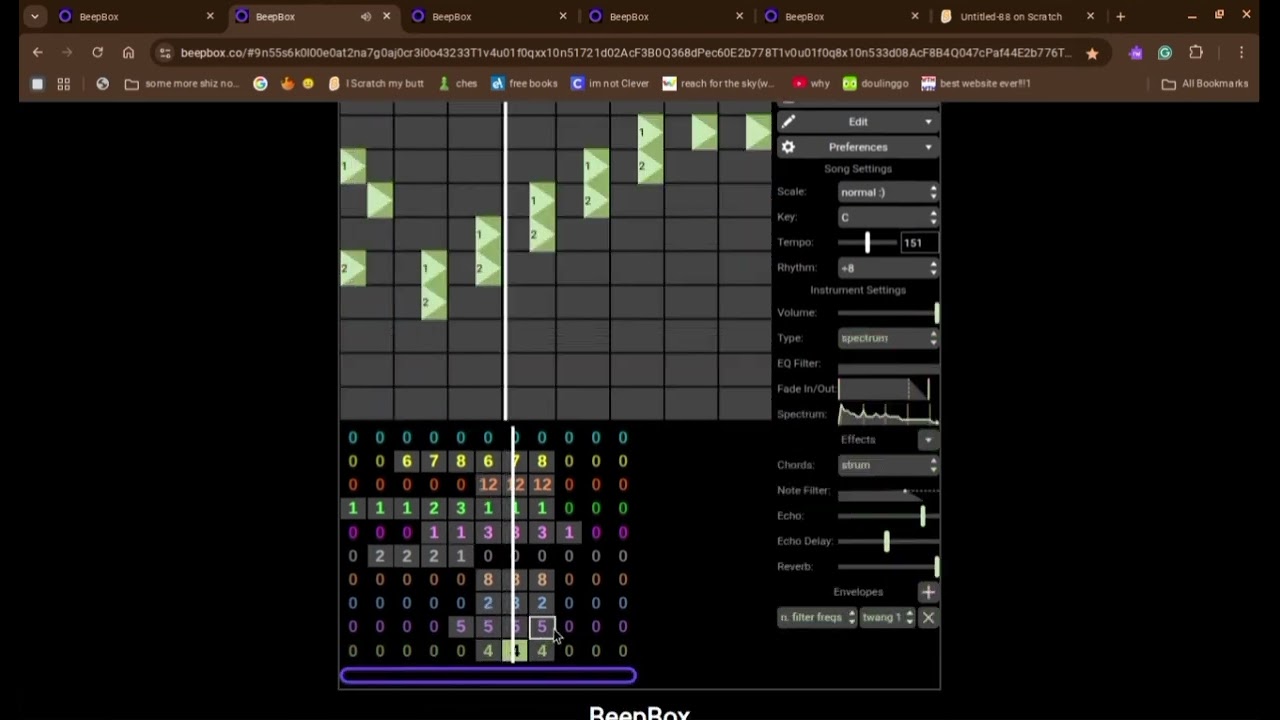Open the best website ever!!!1 bookmark
Screen dimensions: 1280x720
click(x=976, y=84)
